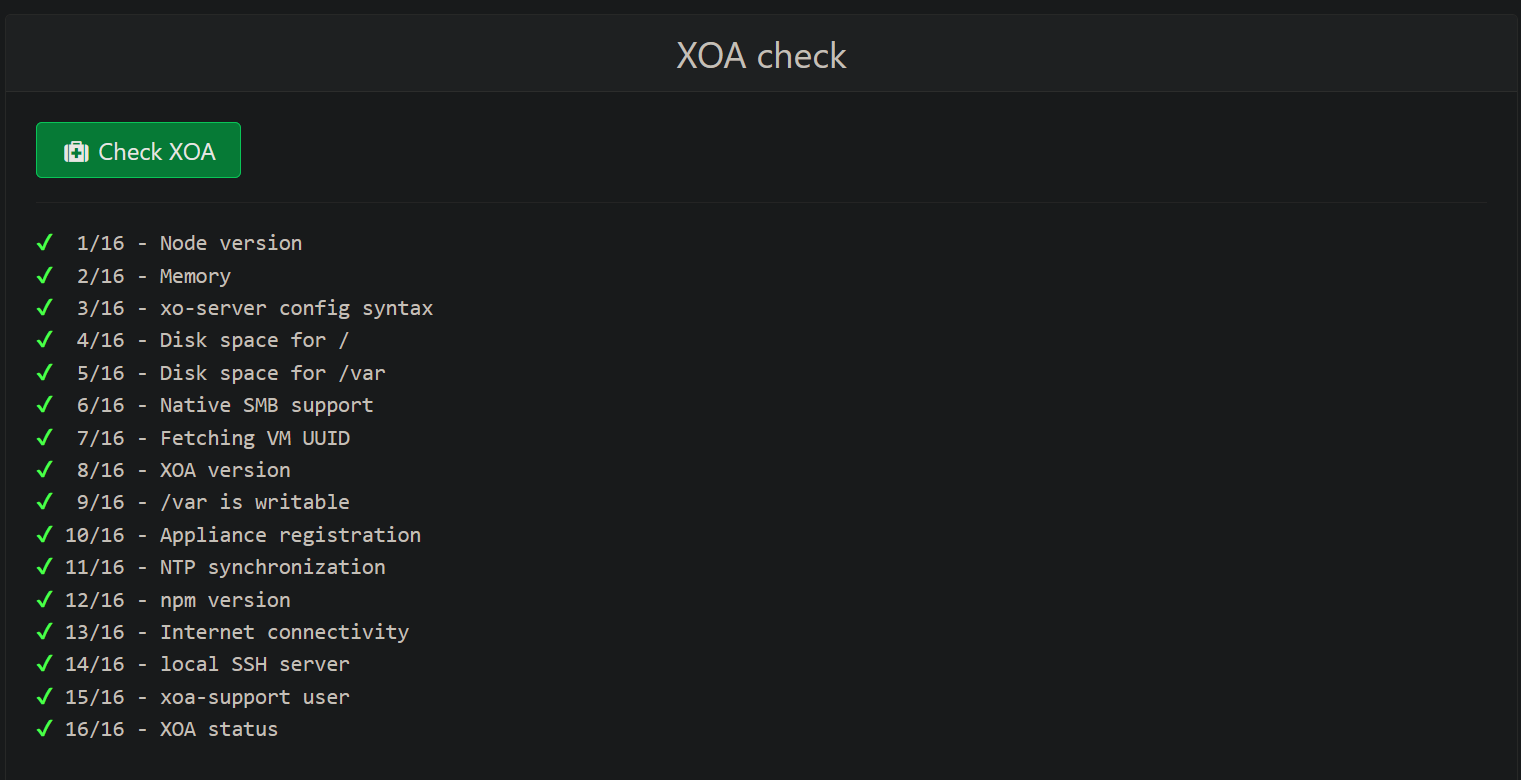Click checkmark beside XOA status

pos(44,729)
